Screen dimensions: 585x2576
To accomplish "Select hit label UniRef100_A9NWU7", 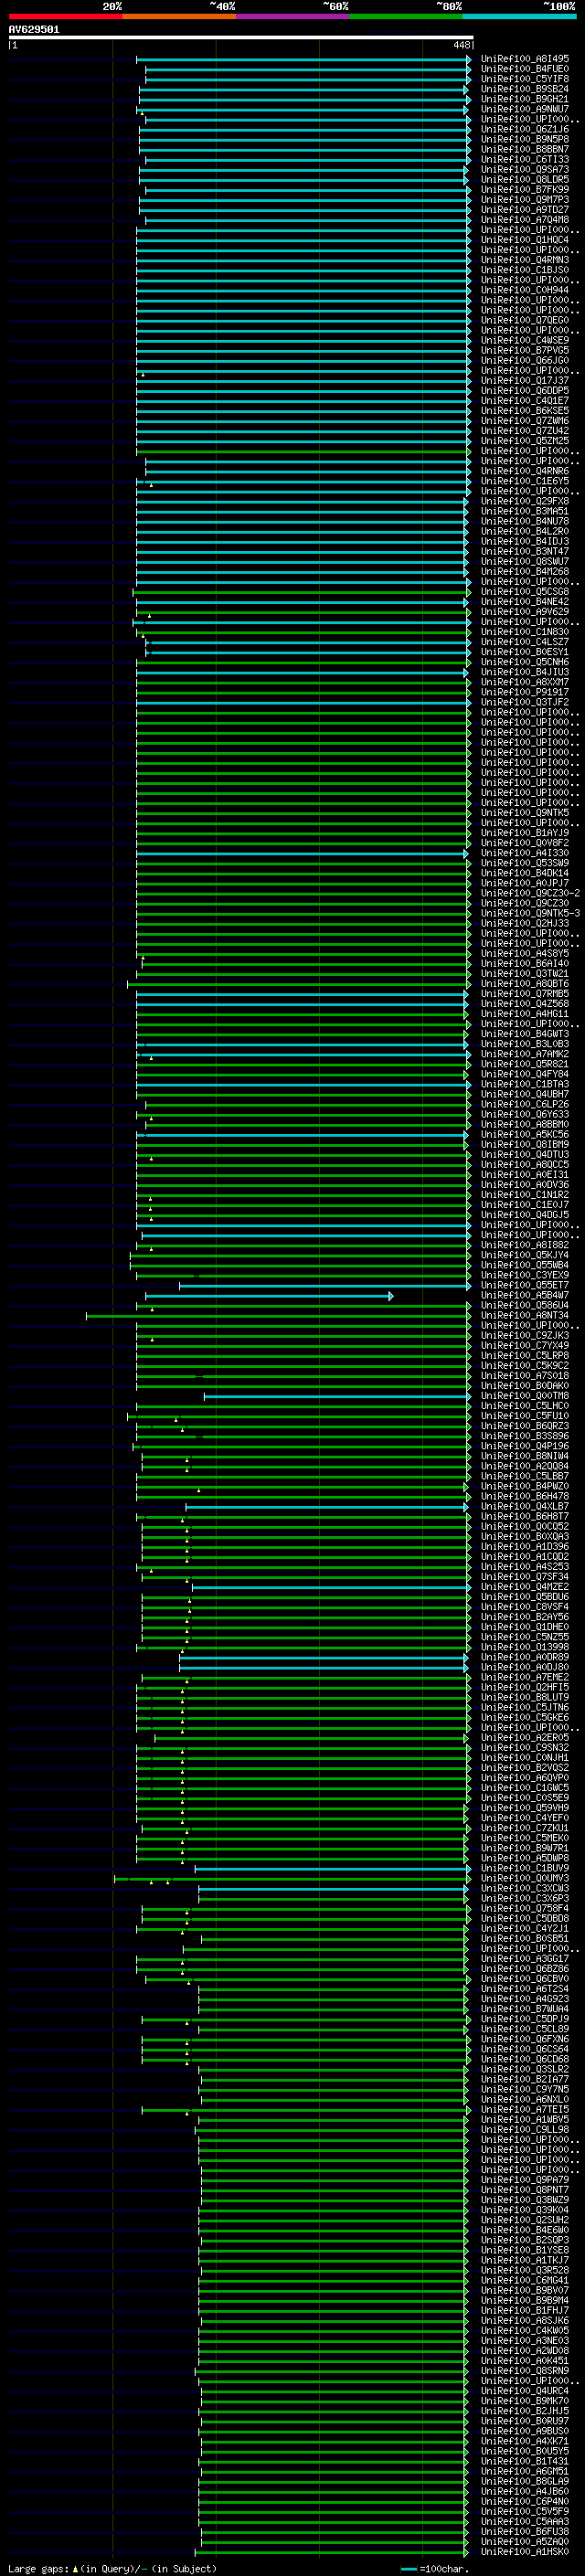I will point(525,109).
